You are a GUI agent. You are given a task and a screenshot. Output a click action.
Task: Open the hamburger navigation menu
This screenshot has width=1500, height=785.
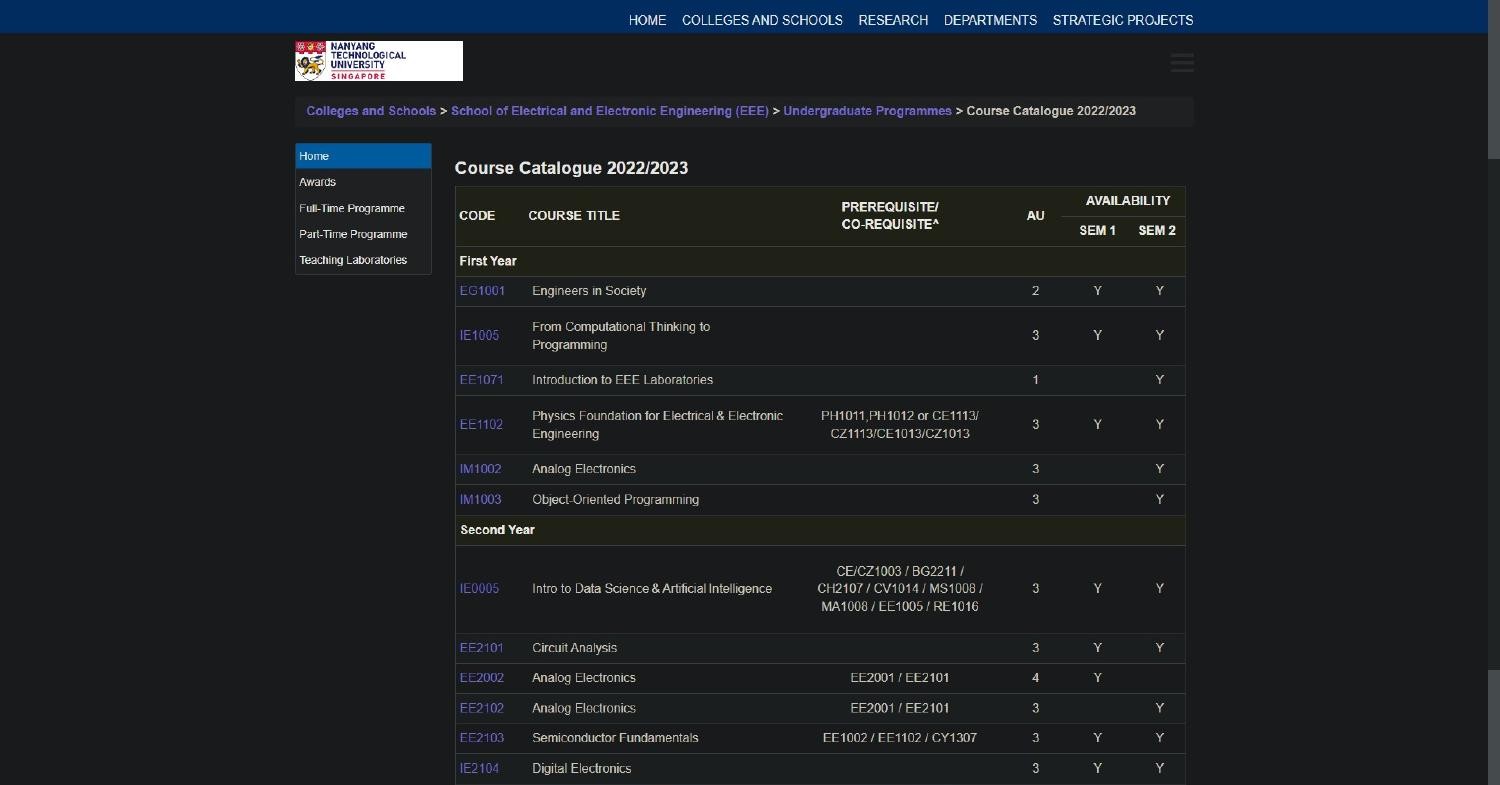(1181, 62)
